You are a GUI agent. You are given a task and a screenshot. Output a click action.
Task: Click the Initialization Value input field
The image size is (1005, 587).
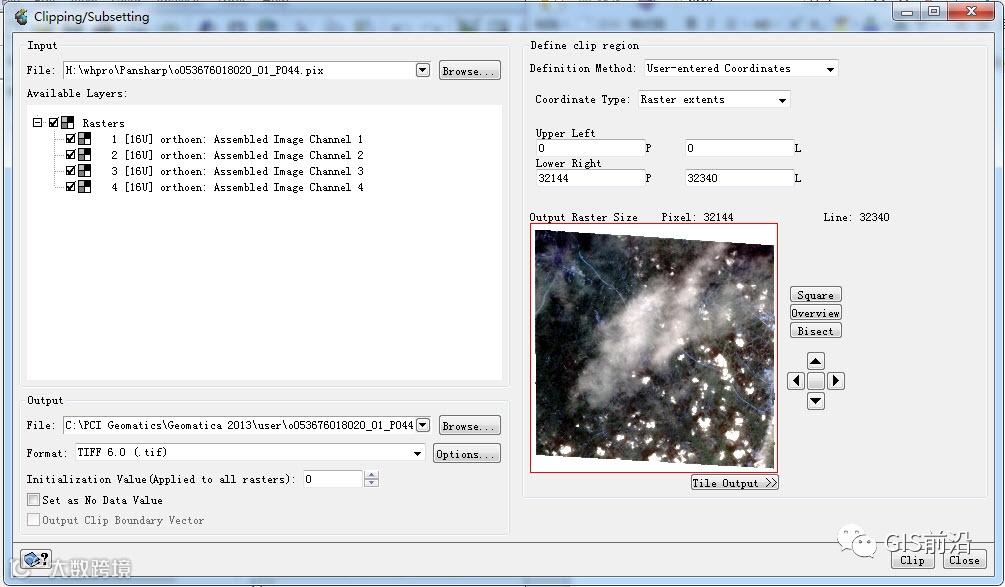pyautogui.click(x=333, y=479)
